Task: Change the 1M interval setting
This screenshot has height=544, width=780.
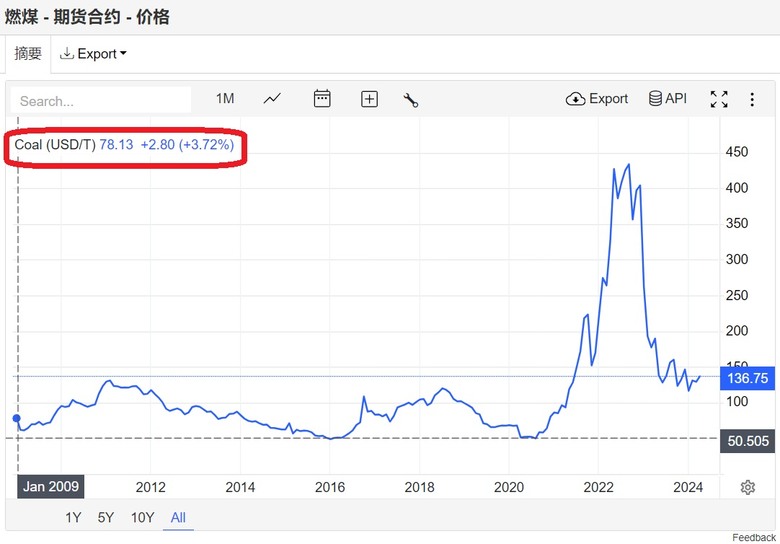Action: (x=225, y=98)
